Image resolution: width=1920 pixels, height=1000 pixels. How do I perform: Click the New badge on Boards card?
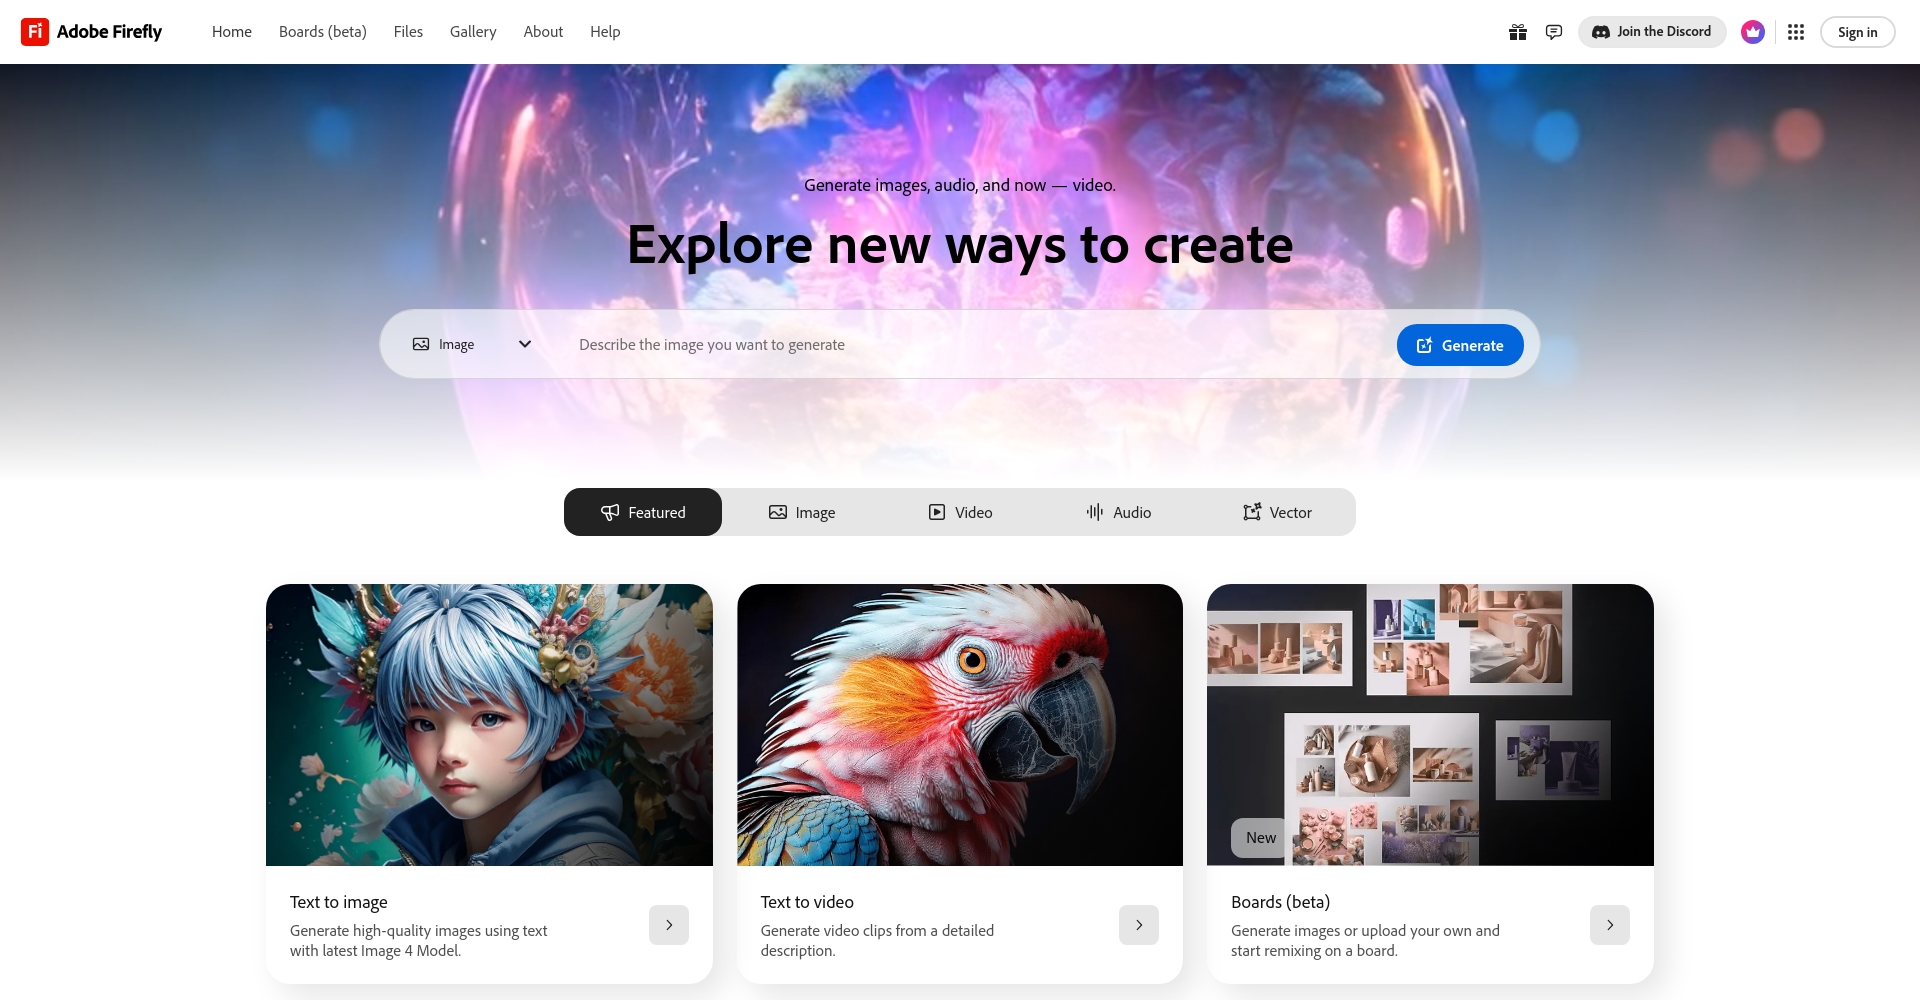pyautogui.click(x=1260, y=838)
